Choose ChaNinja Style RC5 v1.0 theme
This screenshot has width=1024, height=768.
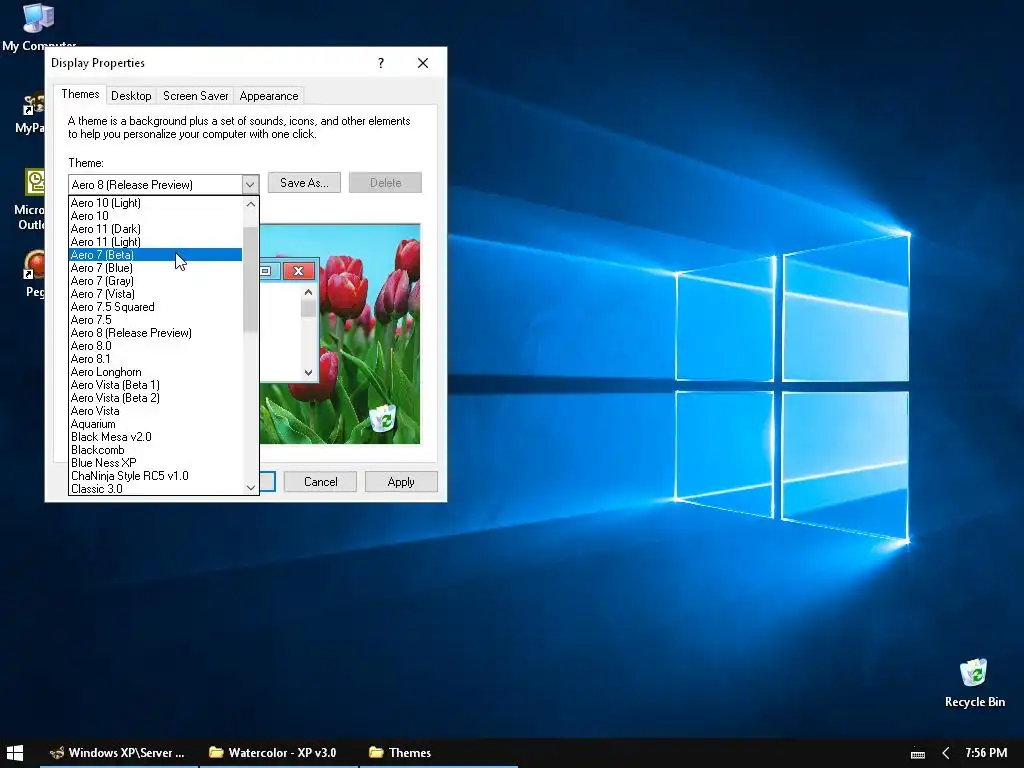coord(155,476)
